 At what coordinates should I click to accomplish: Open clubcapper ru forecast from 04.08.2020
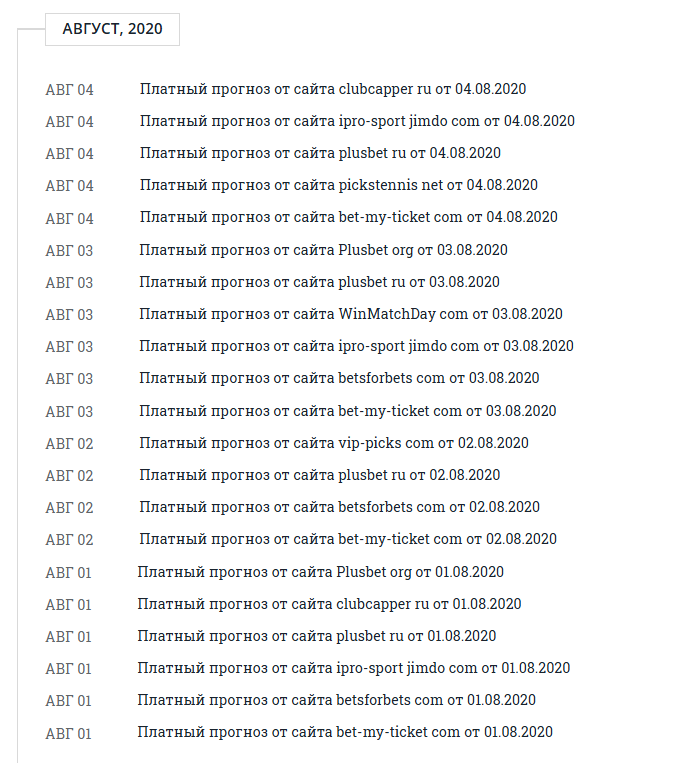333,89
